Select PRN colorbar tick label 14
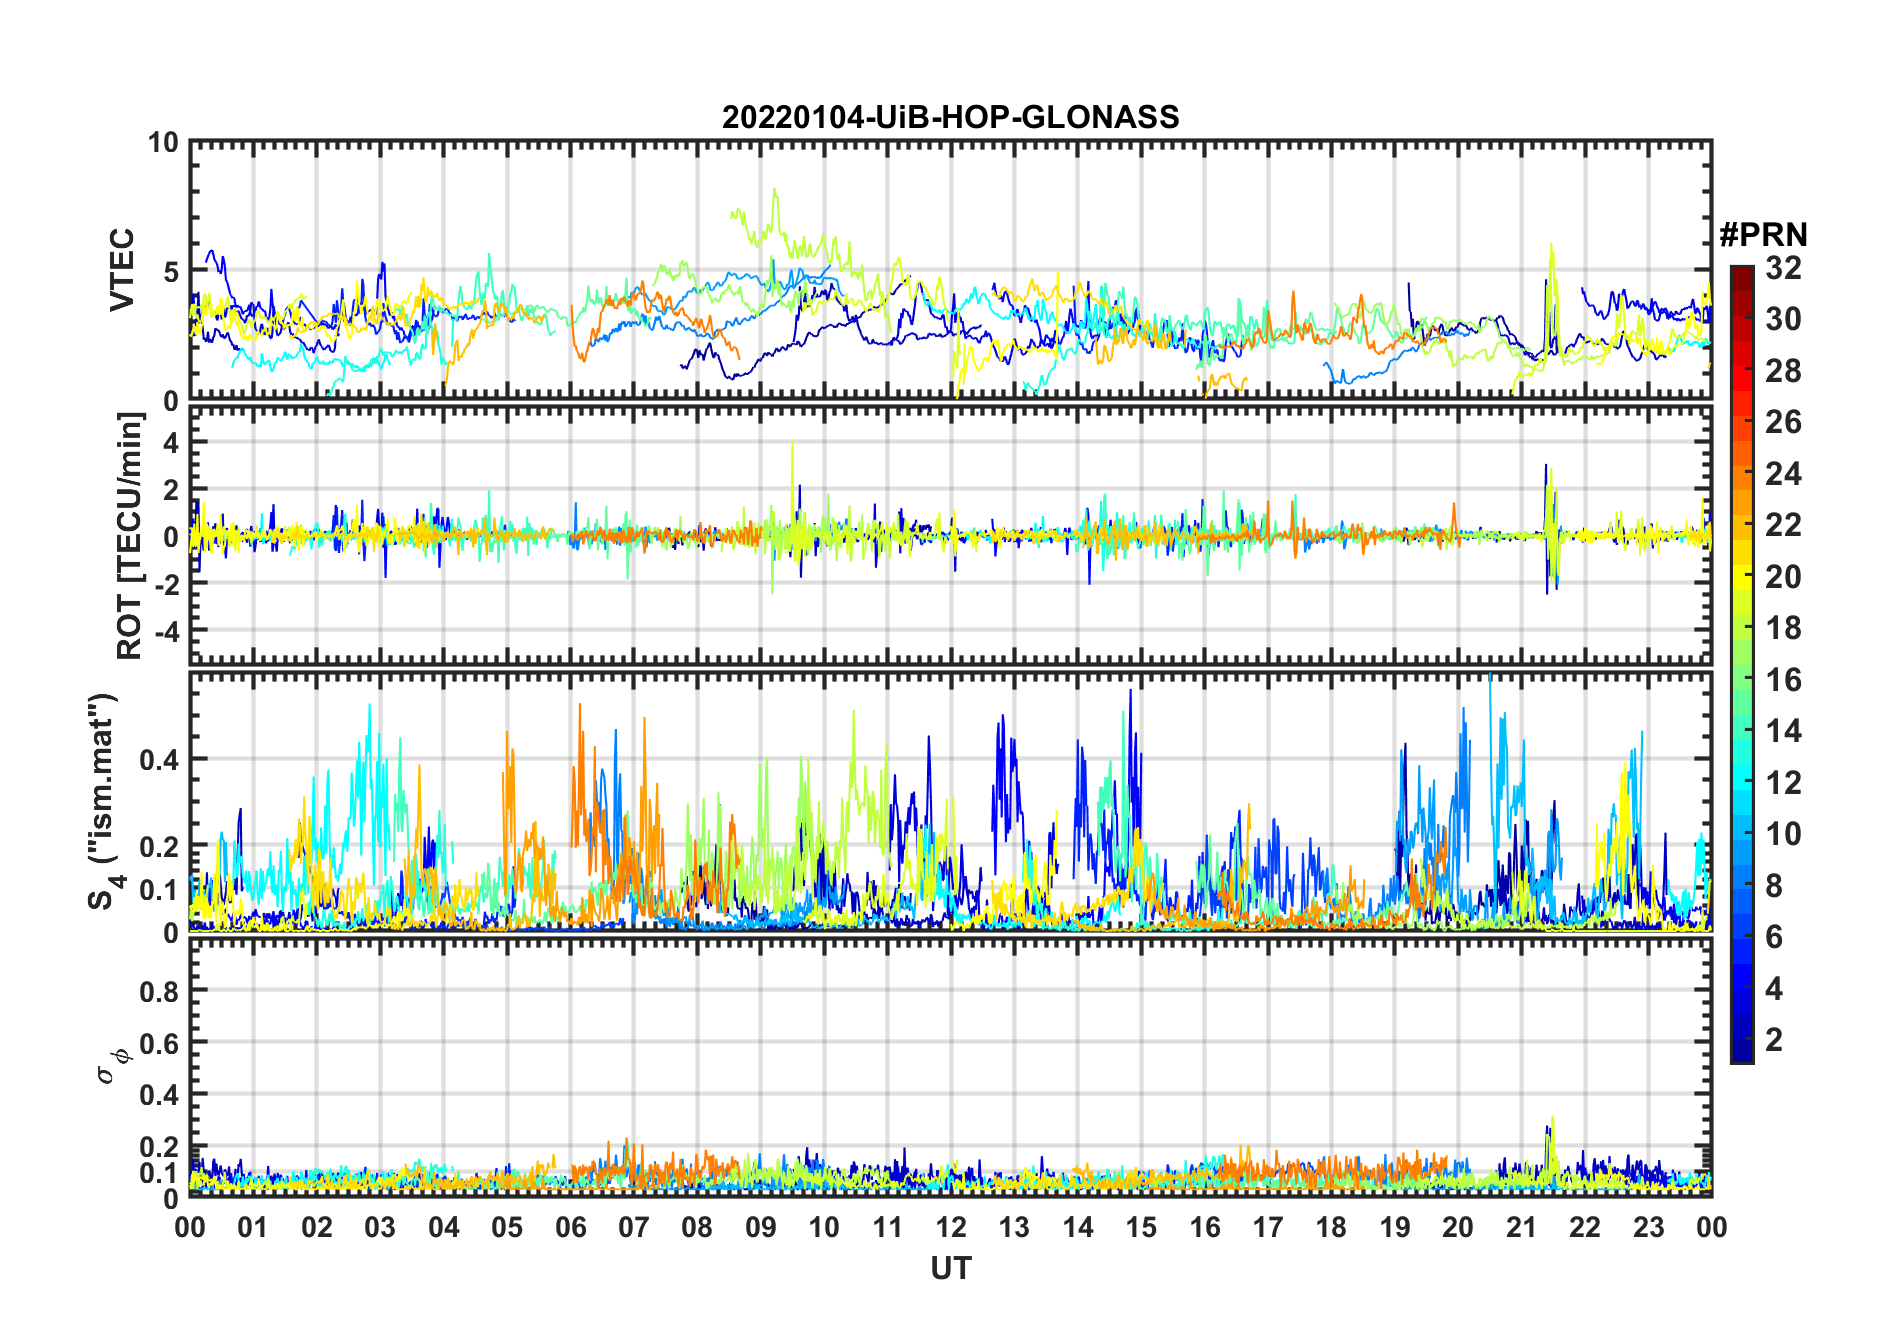This screenshot has height=1330, width=1902. [x=1783, y=731]
